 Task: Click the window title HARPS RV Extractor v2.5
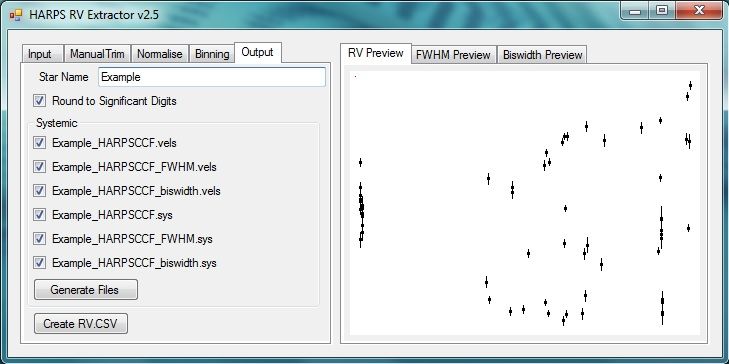(94, 14)
